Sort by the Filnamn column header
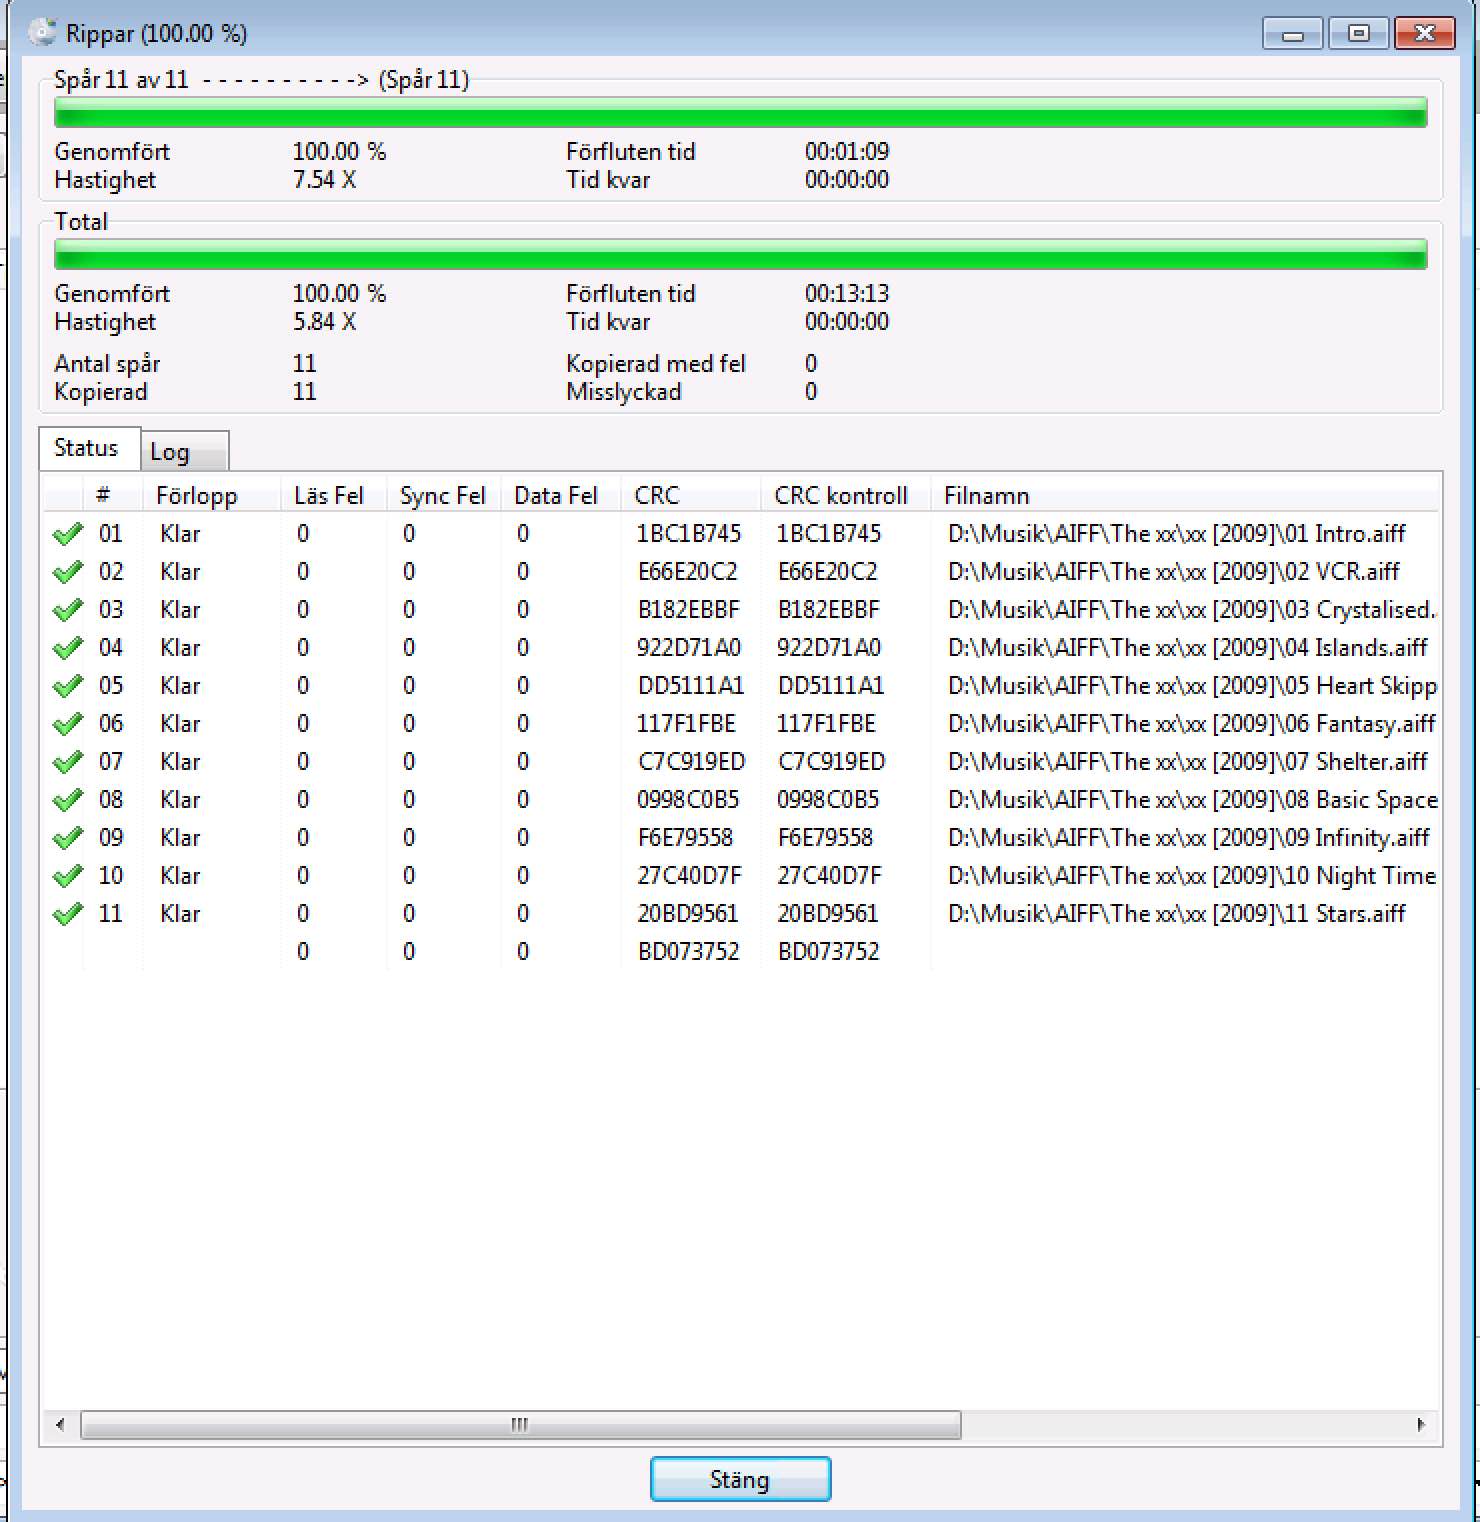Screen dimensions: 1480x1522 point(1185,495)
